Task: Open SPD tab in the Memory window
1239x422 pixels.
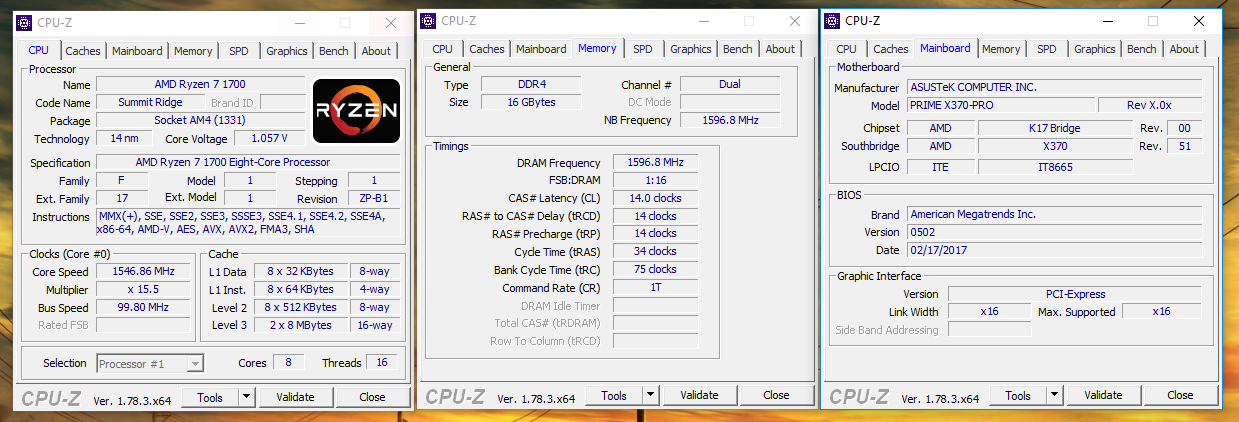Action: point(643,49)
